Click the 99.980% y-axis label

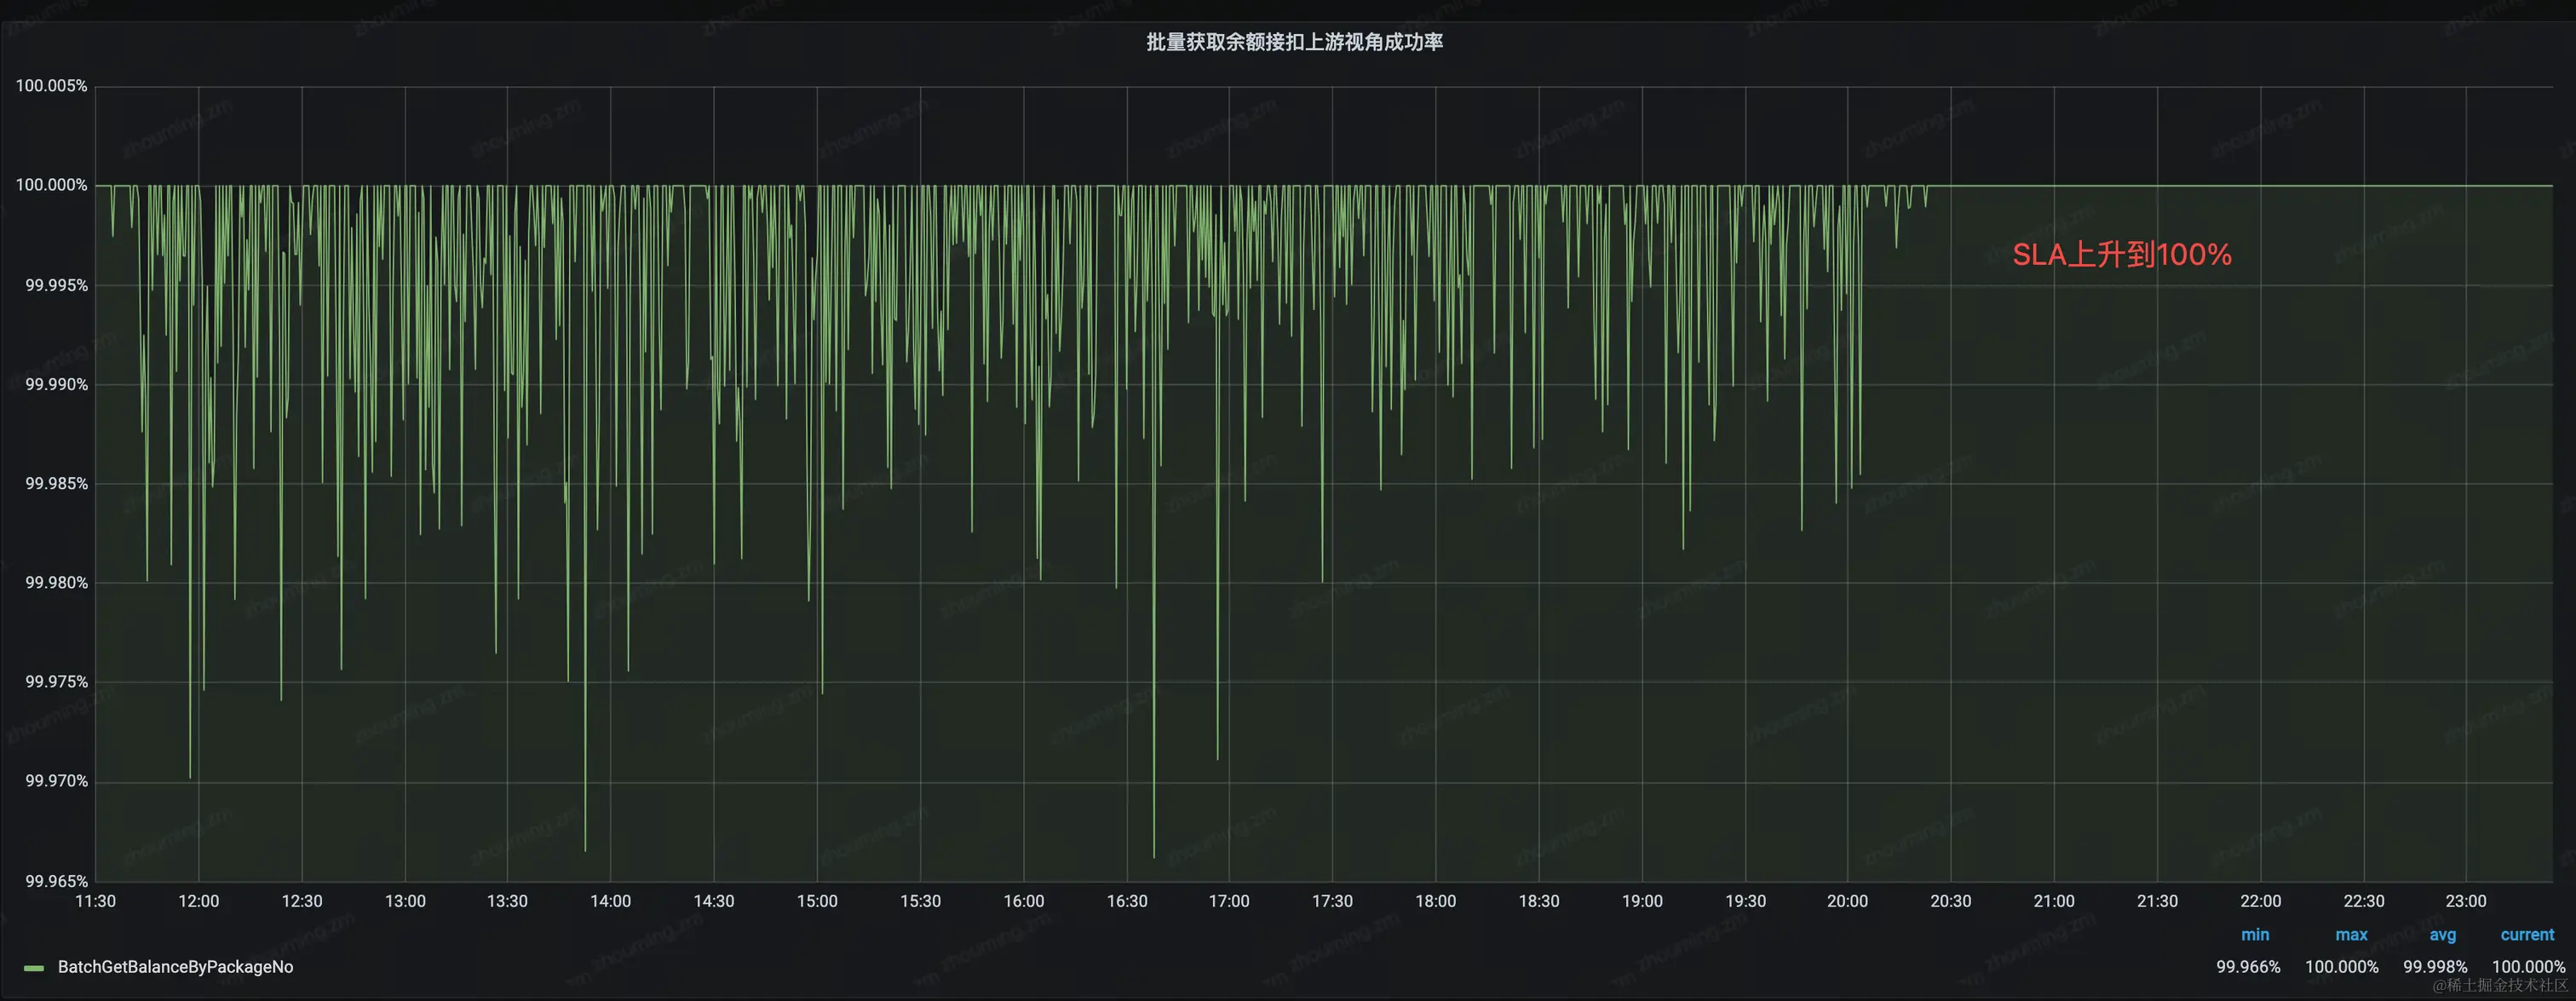tap(56, 583)
